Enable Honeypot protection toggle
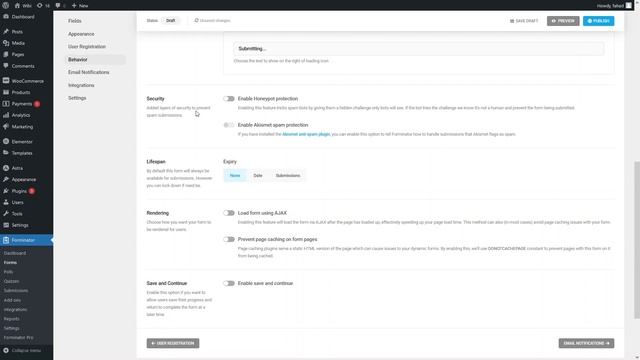Viewport: 640px width, 360px height. tap(229, 99)
